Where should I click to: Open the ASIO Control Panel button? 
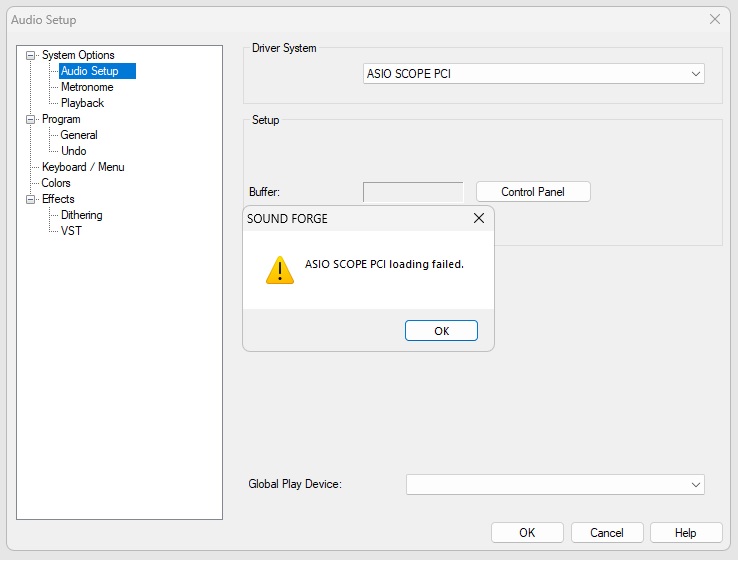point(533,192)
